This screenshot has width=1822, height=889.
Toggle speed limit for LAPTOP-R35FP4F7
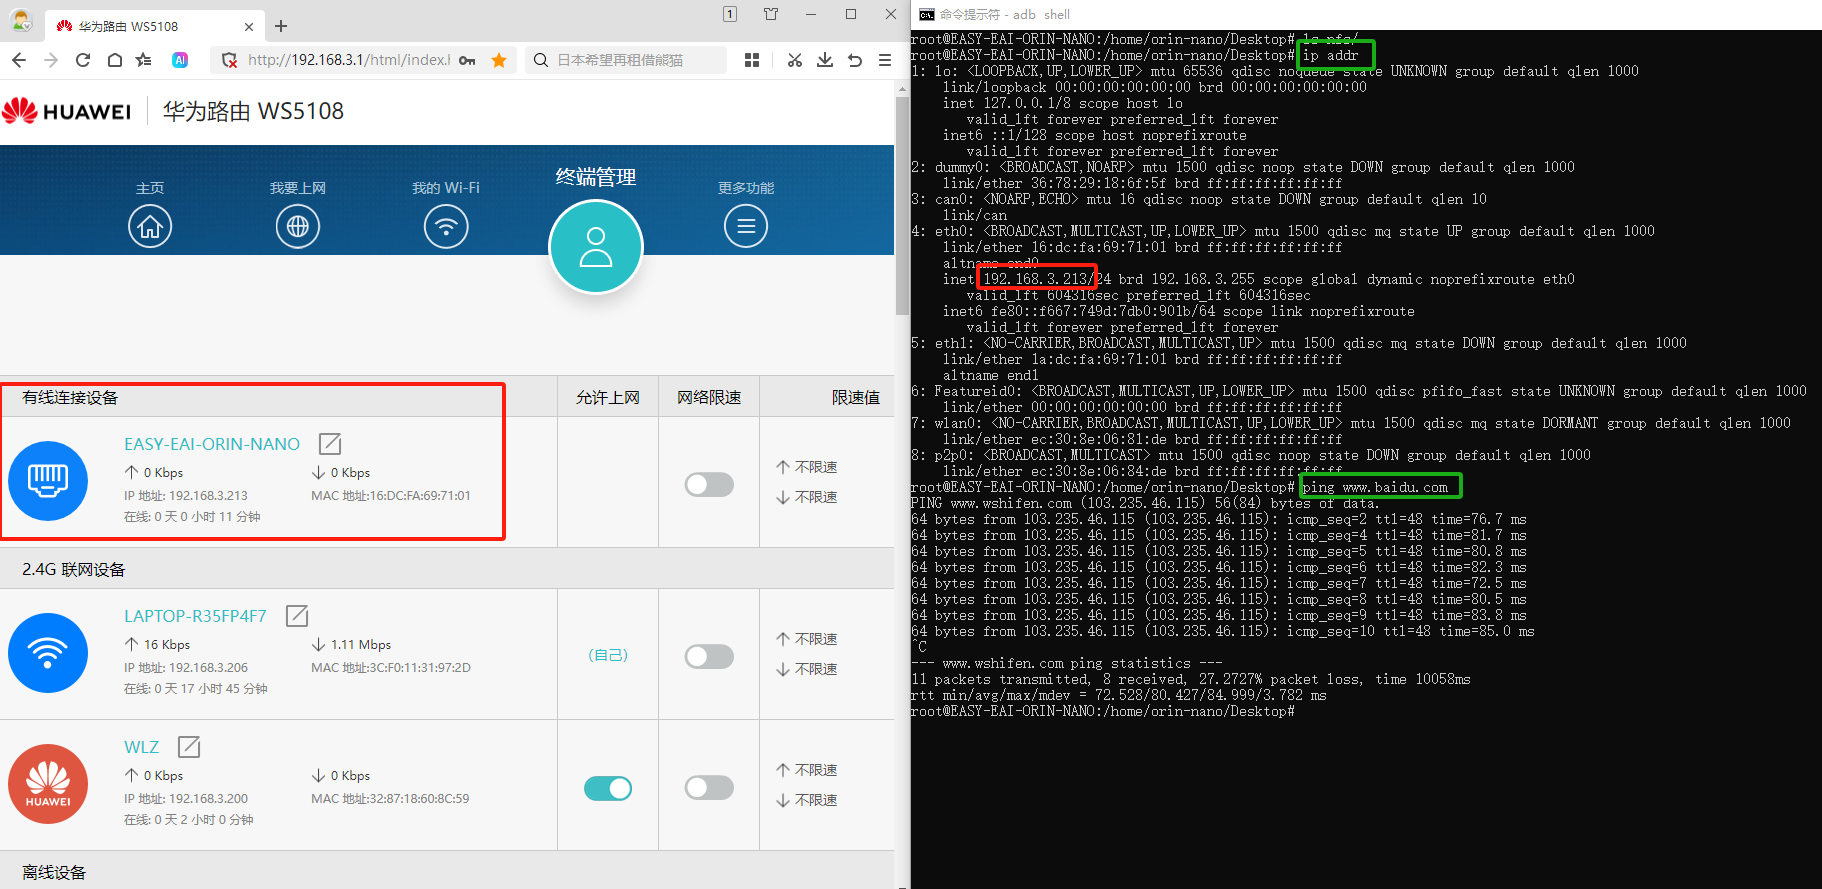[709, 657]
